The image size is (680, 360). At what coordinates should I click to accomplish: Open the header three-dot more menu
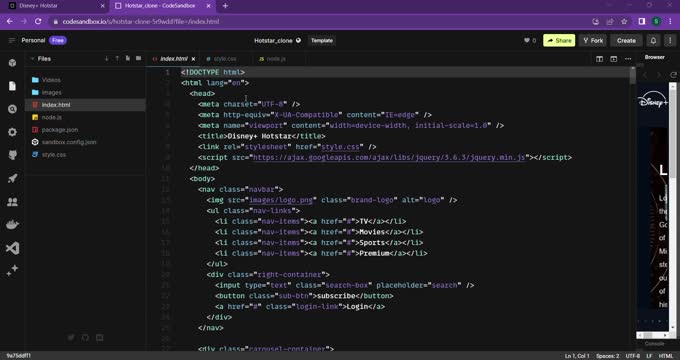(670, 40)
